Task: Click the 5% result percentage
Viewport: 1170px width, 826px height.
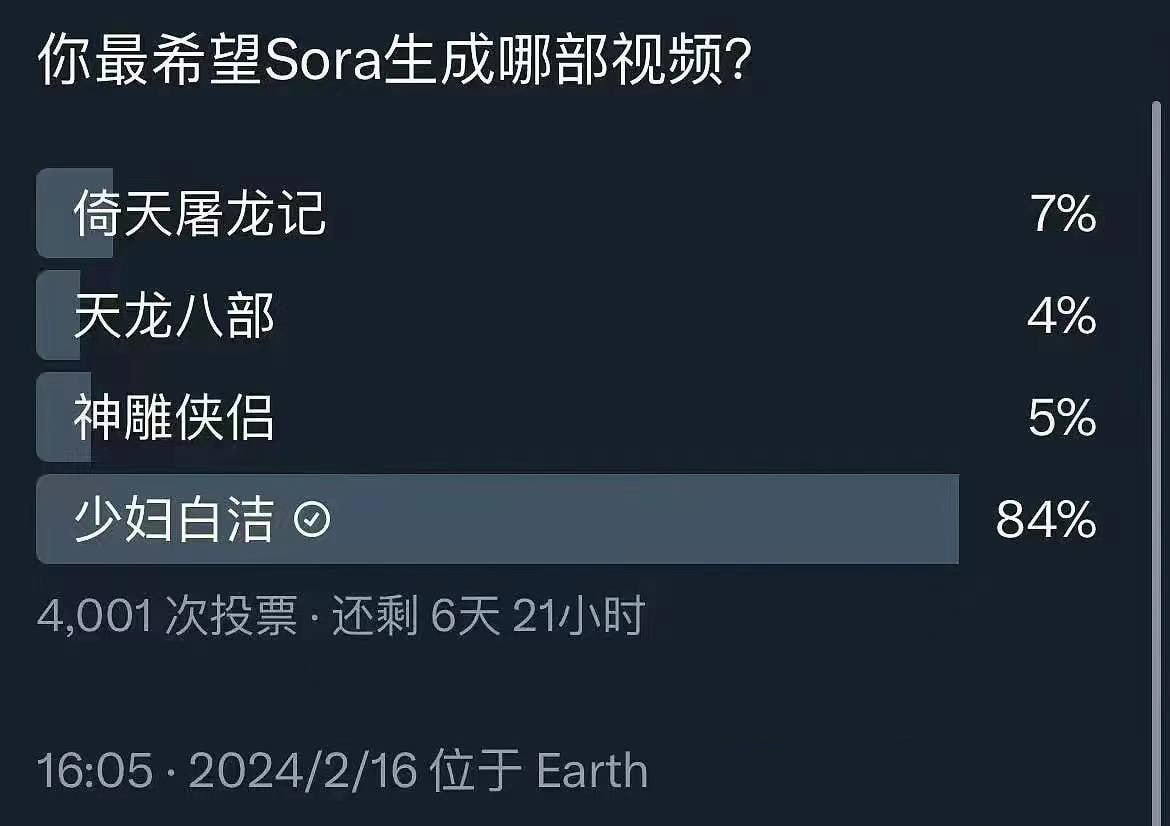Action: (1063, 418)
